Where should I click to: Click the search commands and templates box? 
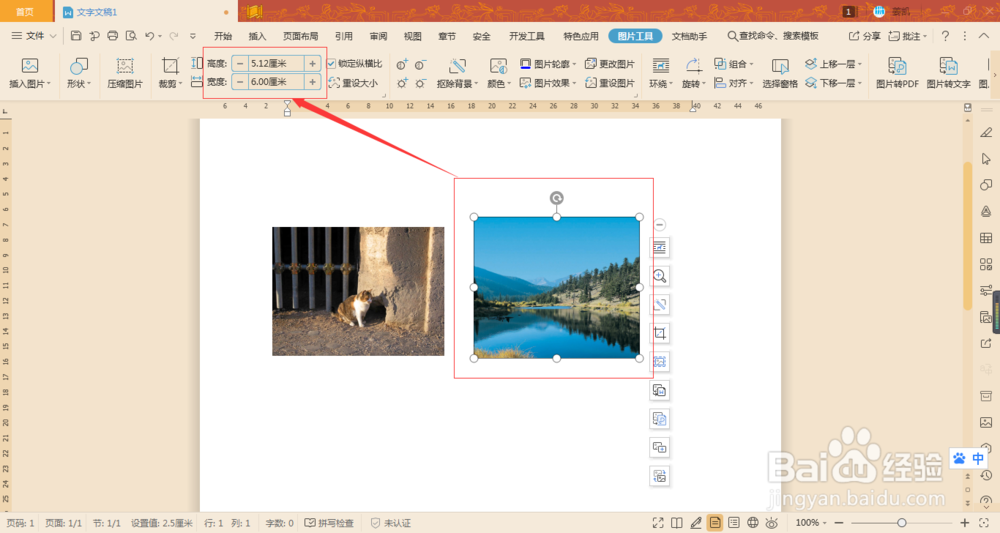(773, 36)
